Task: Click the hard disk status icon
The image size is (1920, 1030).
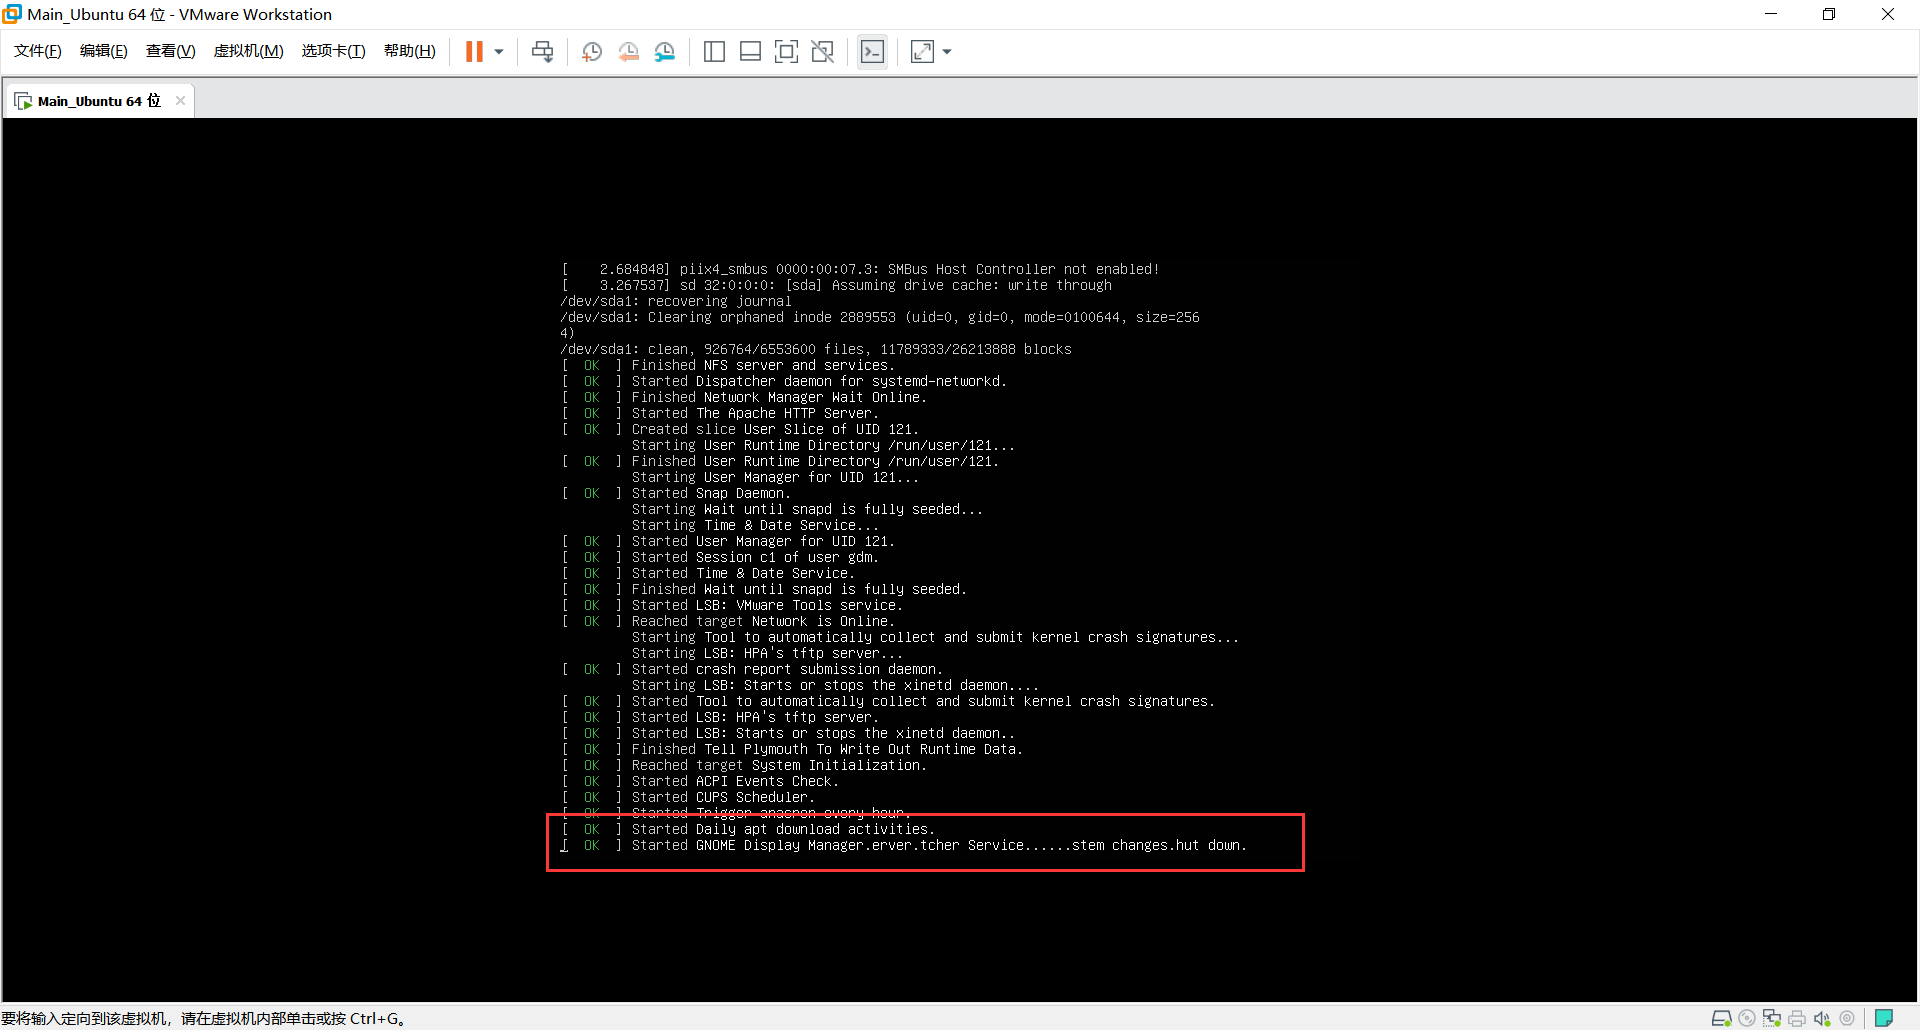Action: pos(1721,1018)
